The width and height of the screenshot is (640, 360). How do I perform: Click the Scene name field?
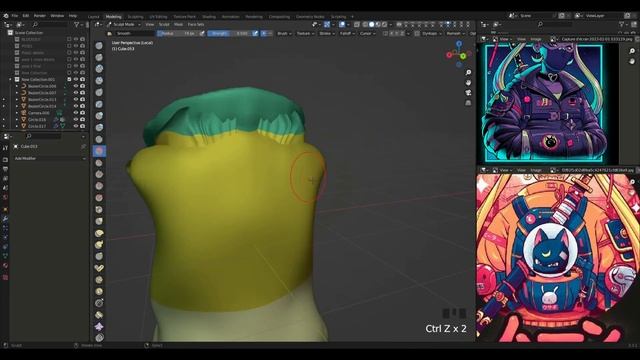[x=535, y=16]
